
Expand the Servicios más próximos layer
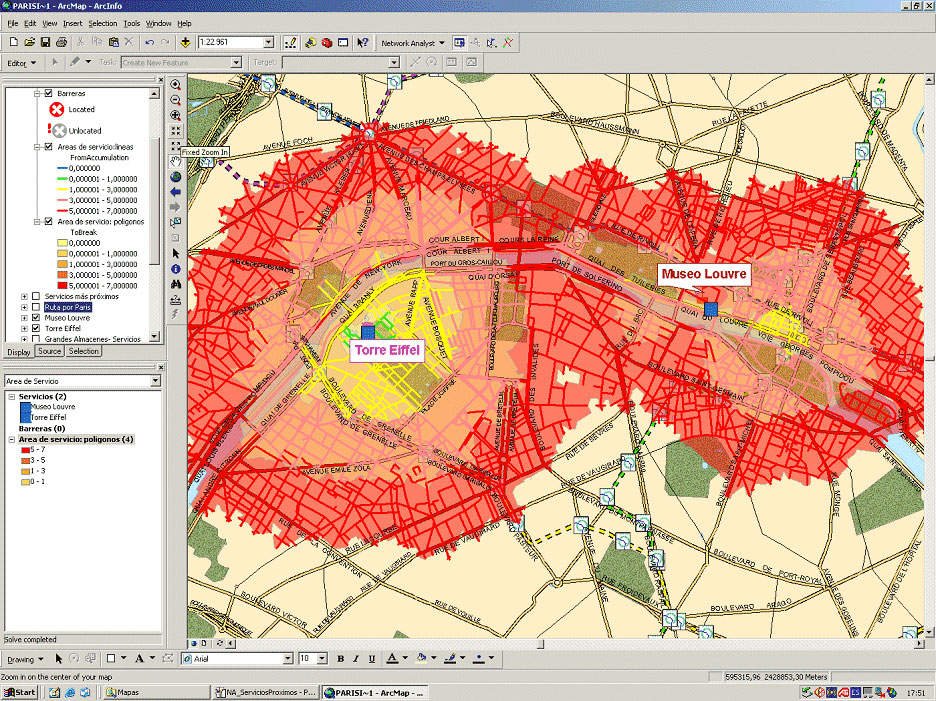coord(24,296)
